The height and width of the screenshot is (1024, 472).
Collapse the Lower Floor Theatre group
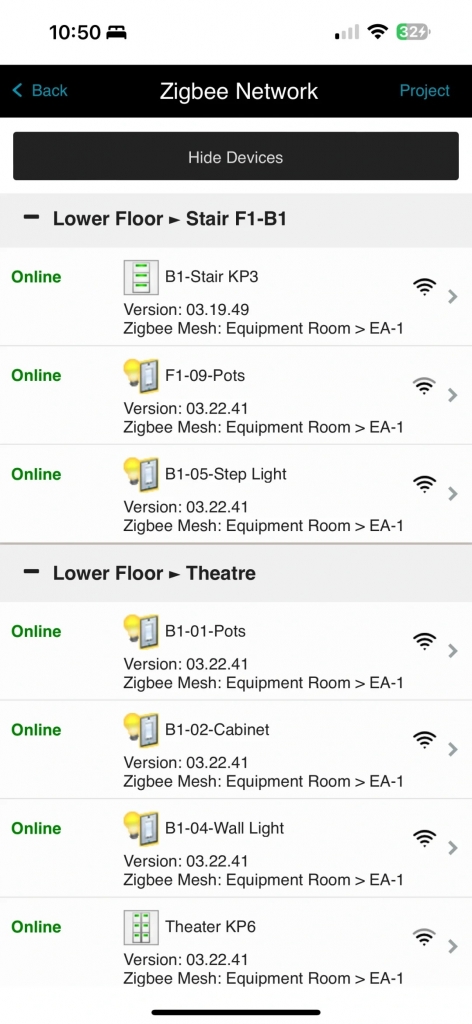point(31,572)
